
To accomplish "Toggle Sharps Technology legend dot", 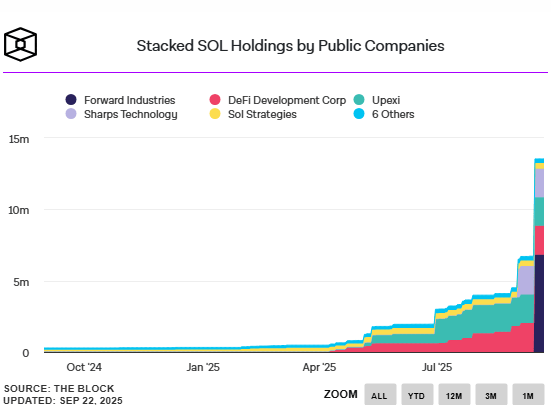I will coord(71,114).
